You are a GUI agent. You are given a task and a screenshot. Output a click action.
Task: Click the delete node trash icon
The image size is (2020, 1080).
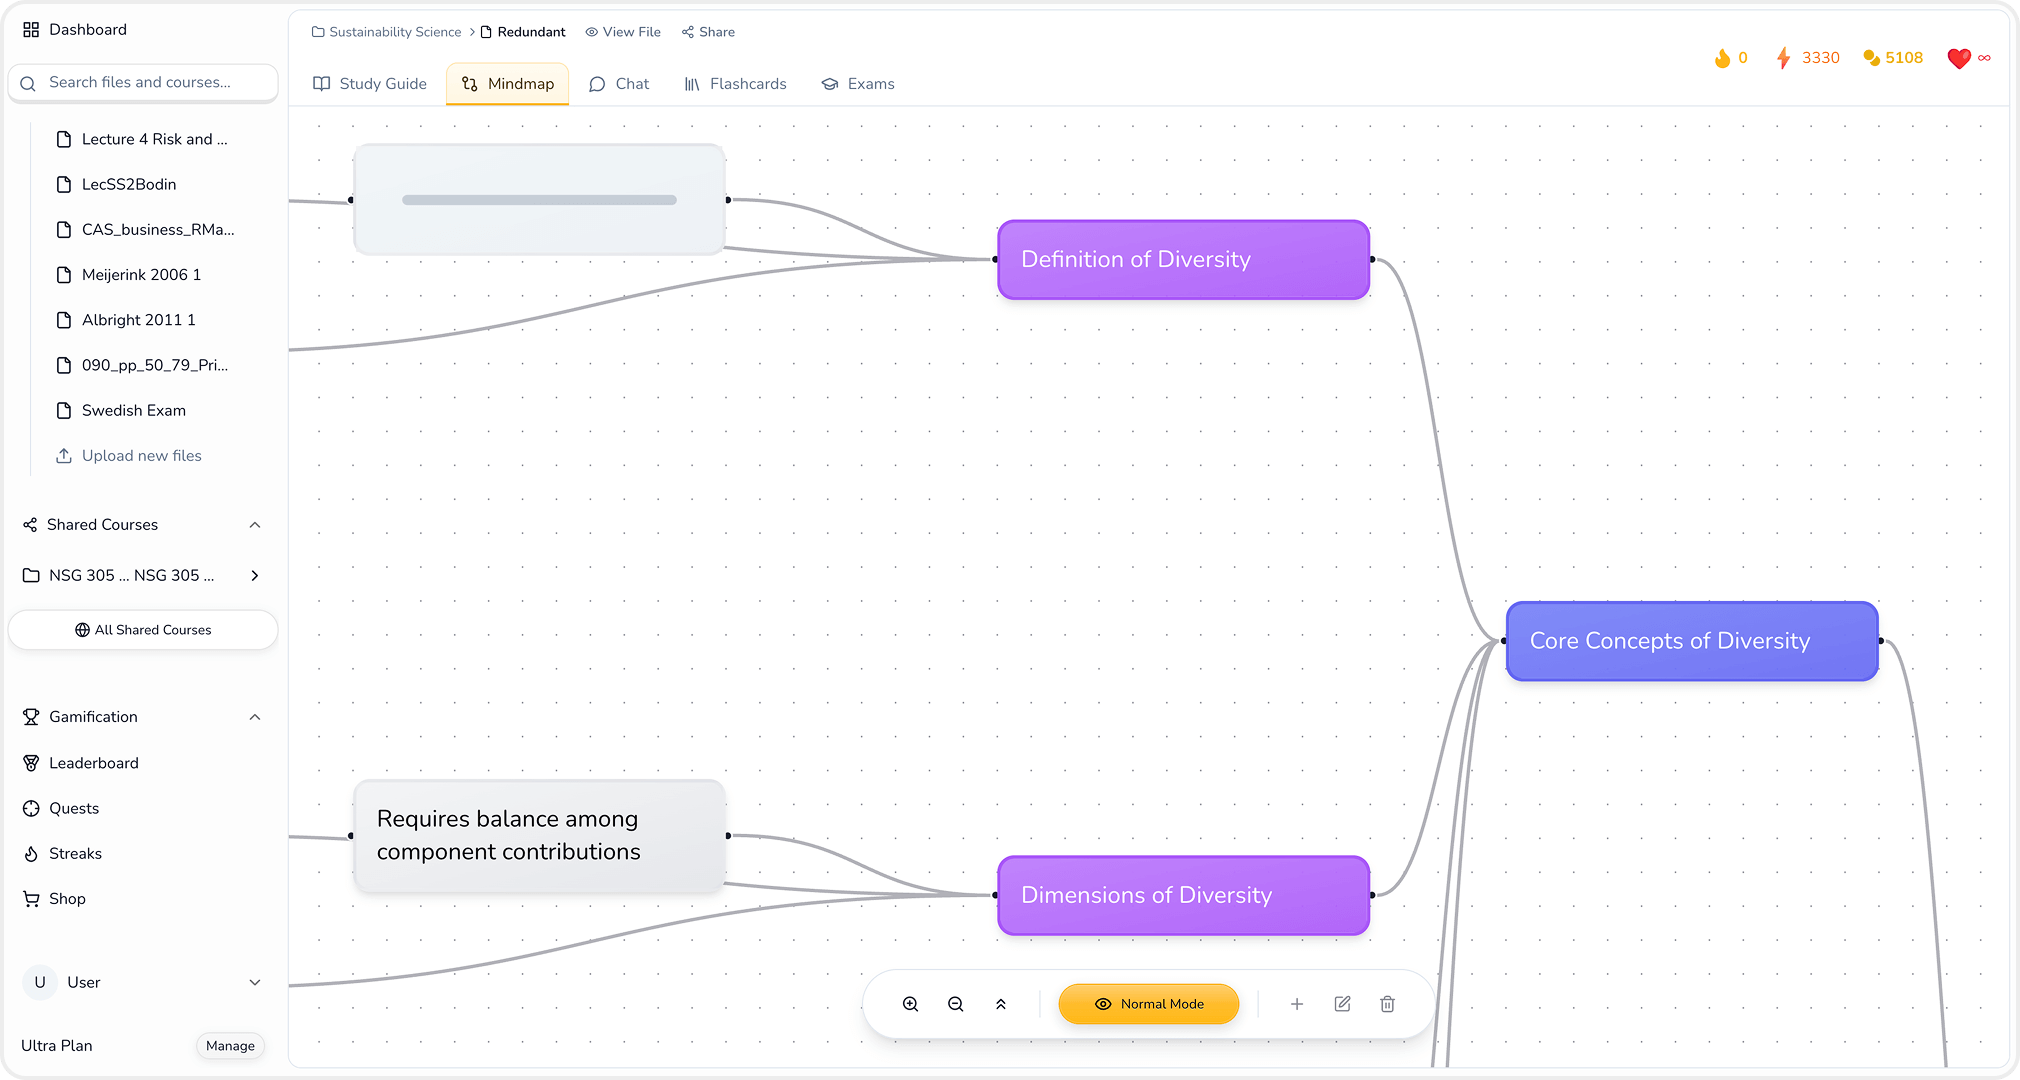(1387, 1004)
